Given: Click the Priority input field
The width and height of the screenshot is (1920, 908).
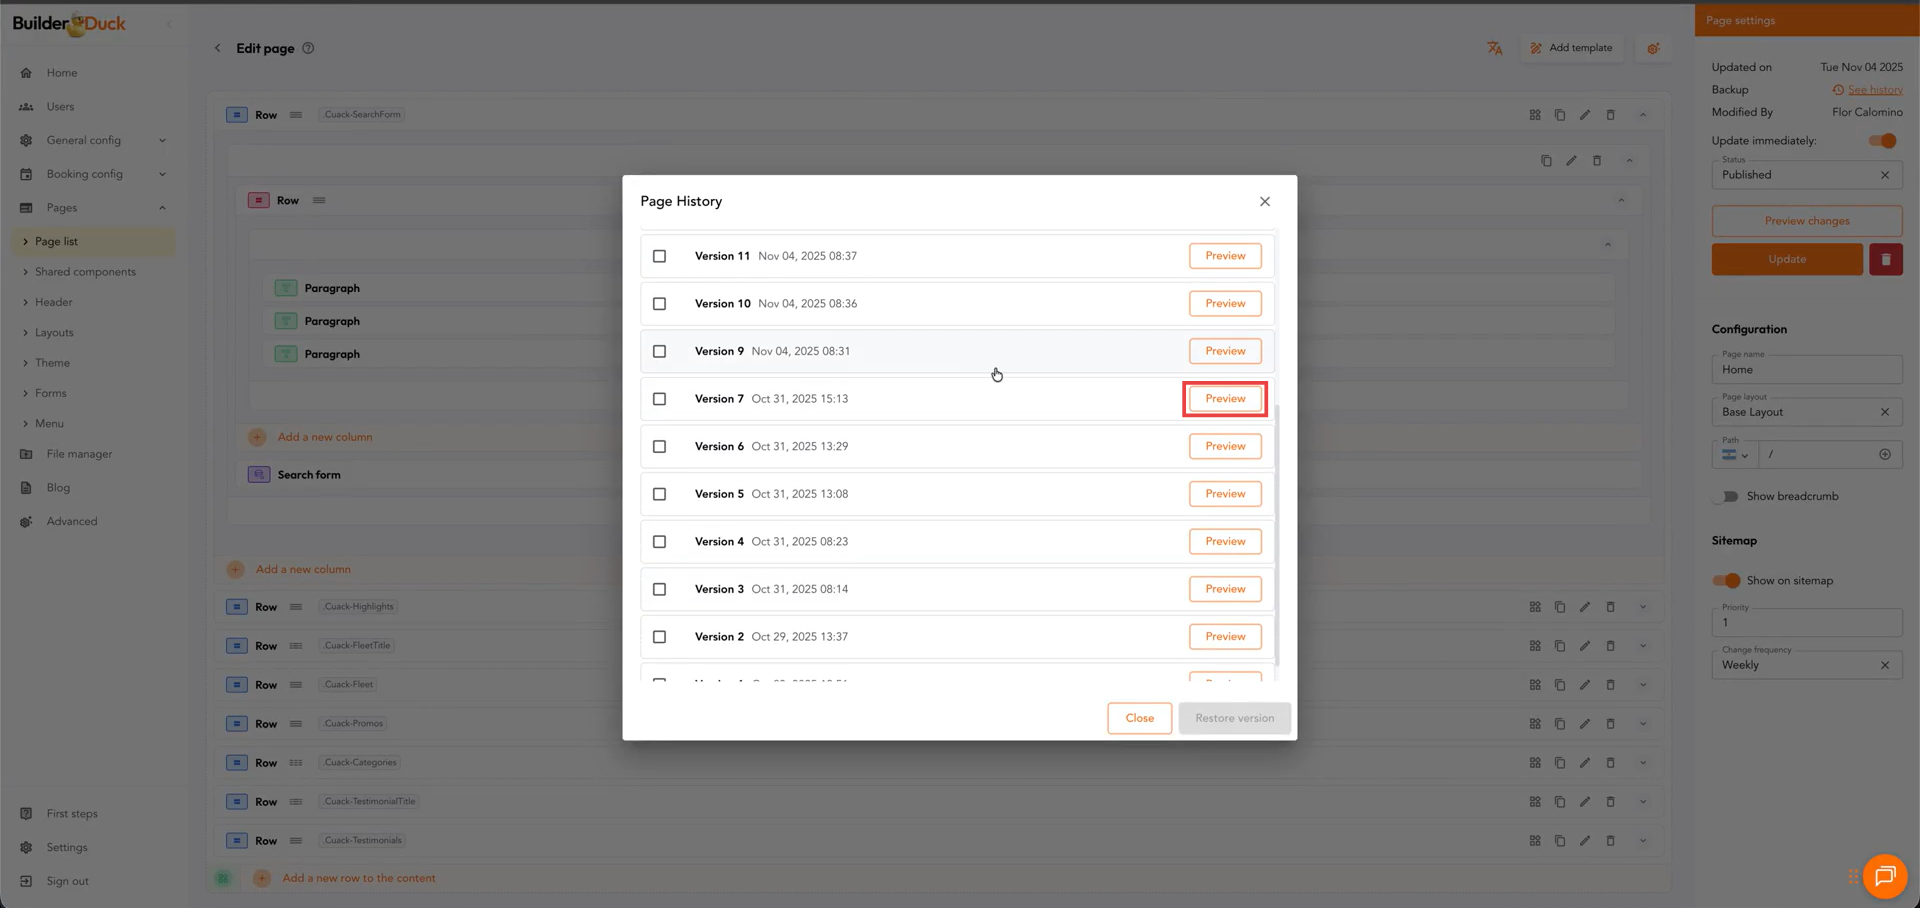Looking at the screenshot, I should (x=1805, y=623).
